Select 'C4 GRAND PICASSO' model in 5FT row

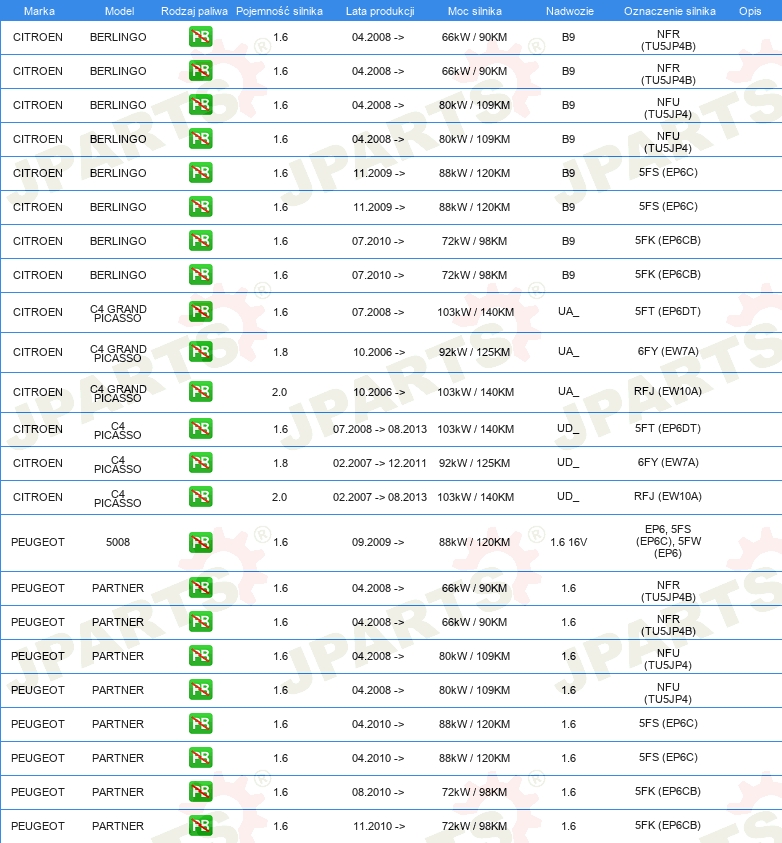[x=118, y=313]
